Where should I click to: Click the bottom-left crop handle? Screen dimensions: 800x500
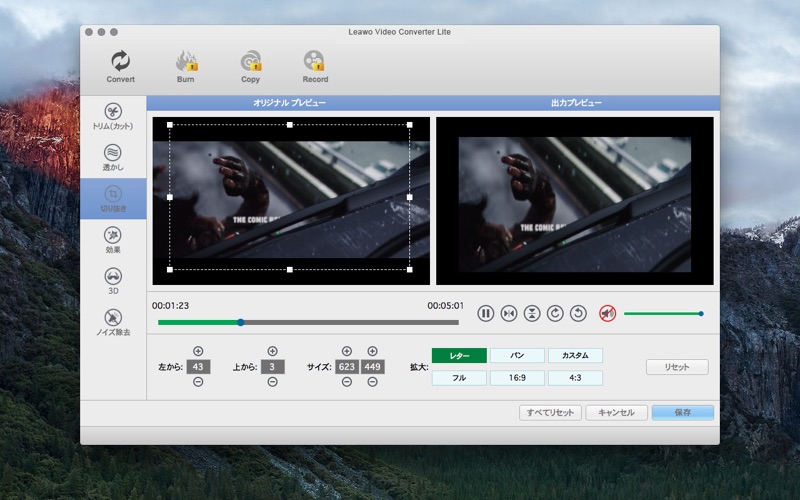pyautogui.click(x=170, y=269)
